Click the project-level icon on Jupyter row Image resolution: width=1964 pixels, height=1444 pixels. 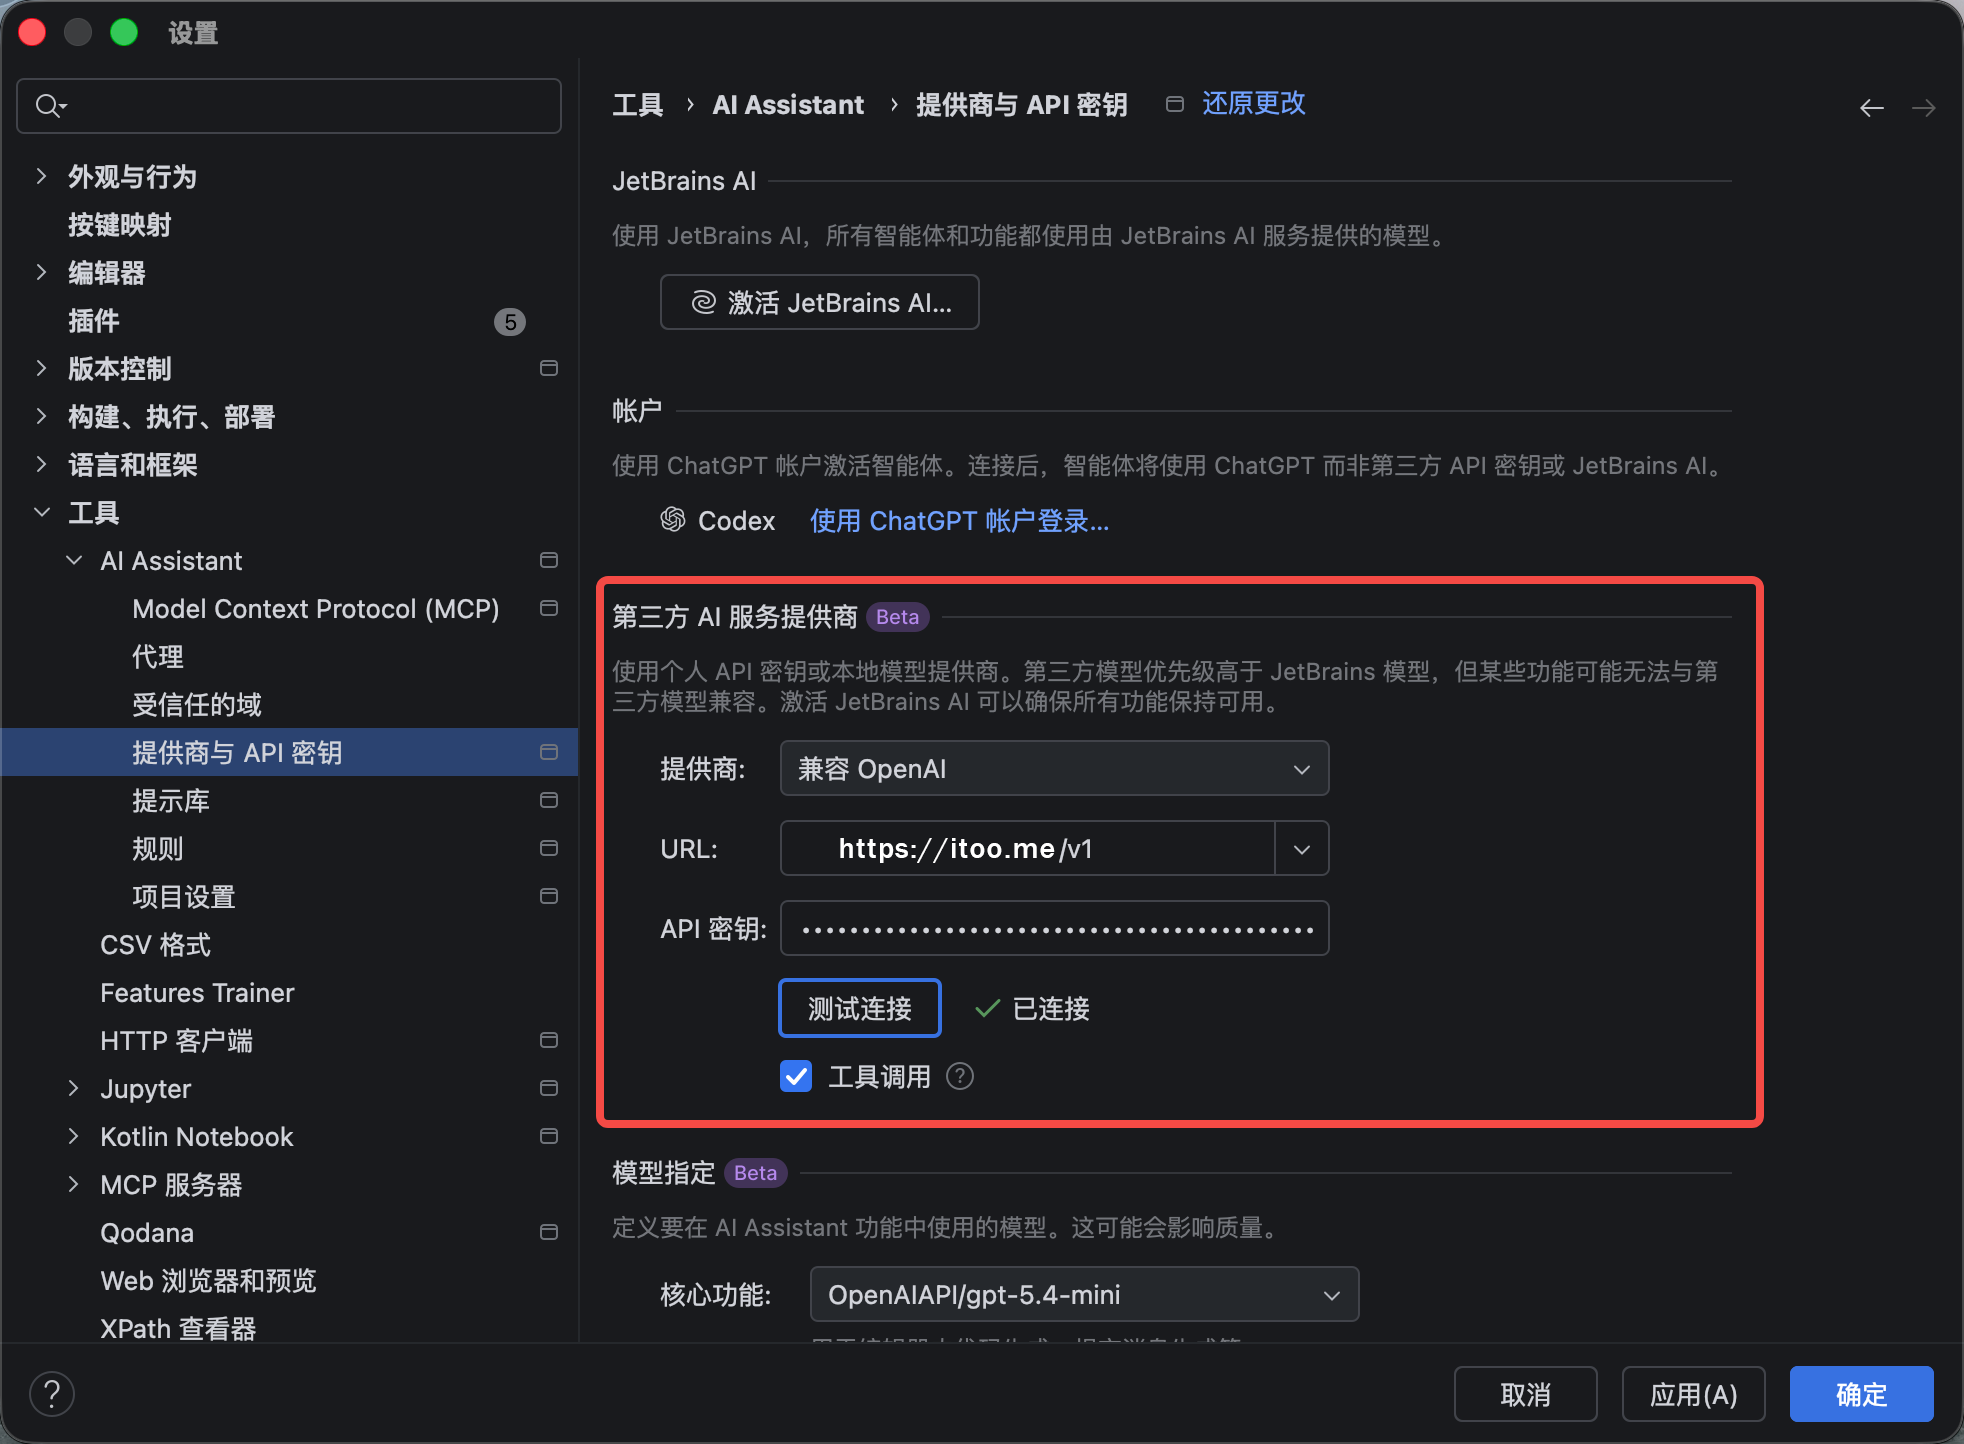(549, 1088)
